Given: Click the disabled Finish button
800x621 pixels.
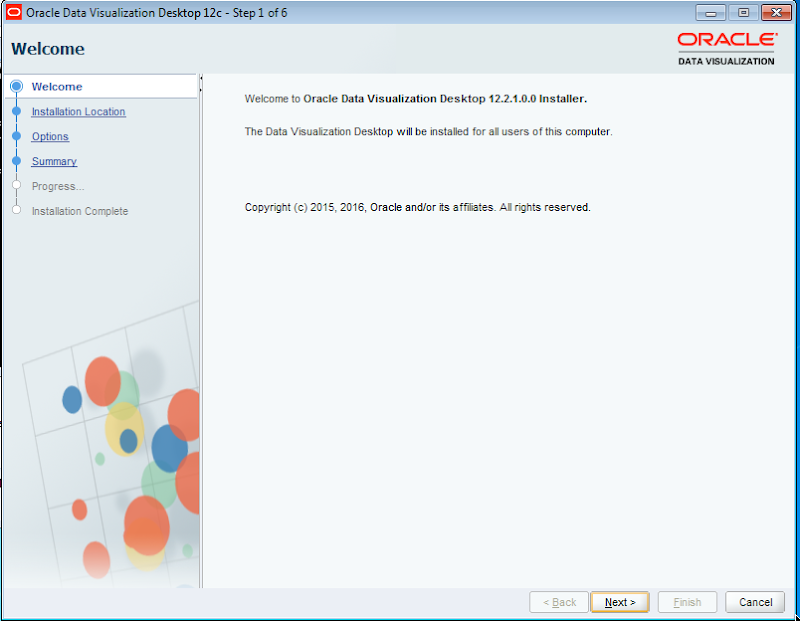Looking at the screenshot, I should [687, 602].
